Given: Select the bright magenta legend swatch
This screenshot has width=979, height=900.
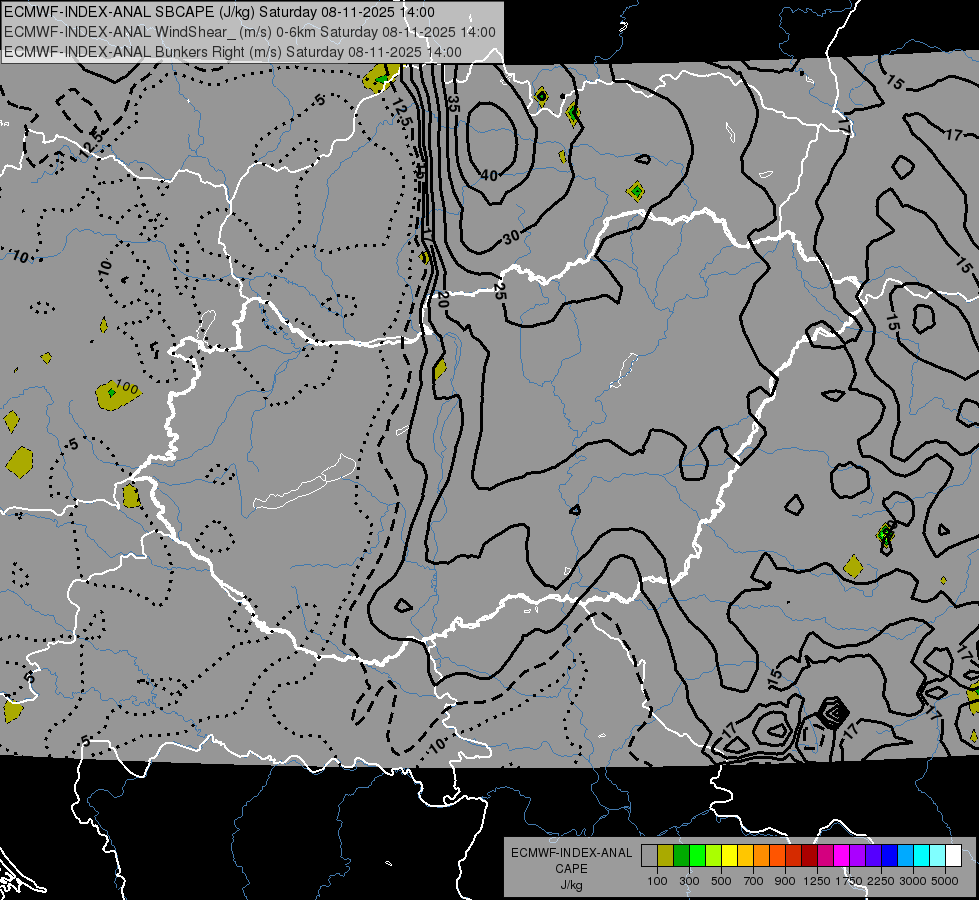Looking at the screenshot, I should coord(842,855).
